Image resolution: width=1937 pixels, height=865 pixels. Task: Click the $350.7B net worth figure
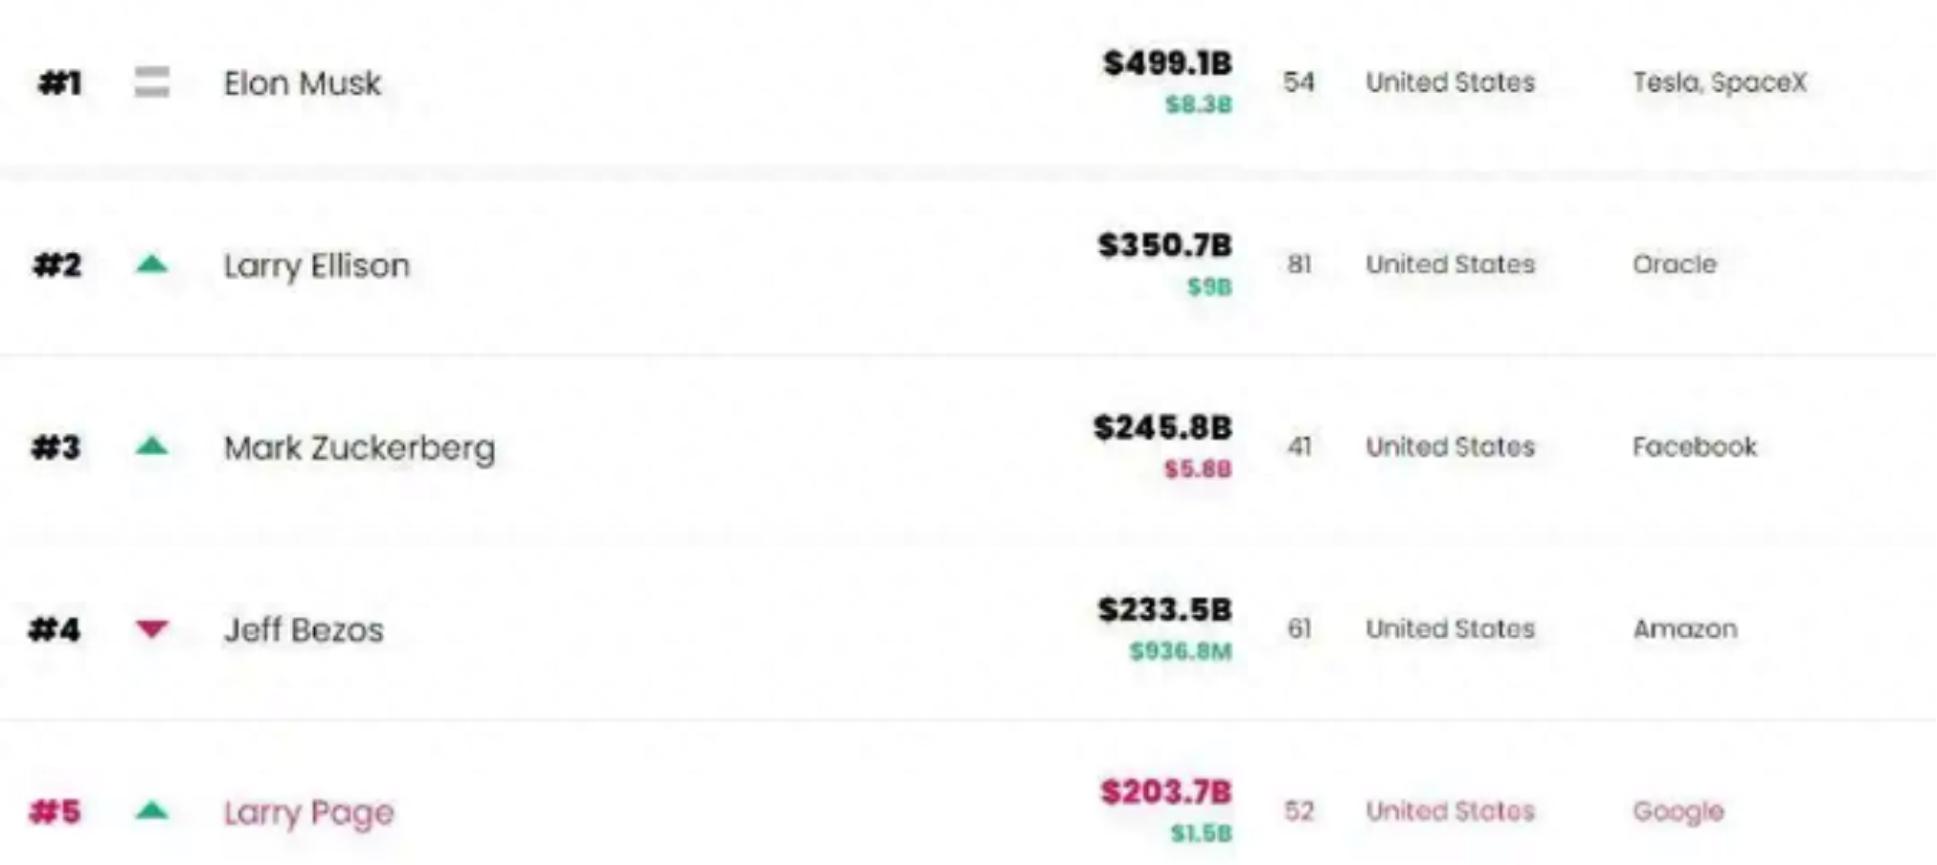[x=1164, y=245]
